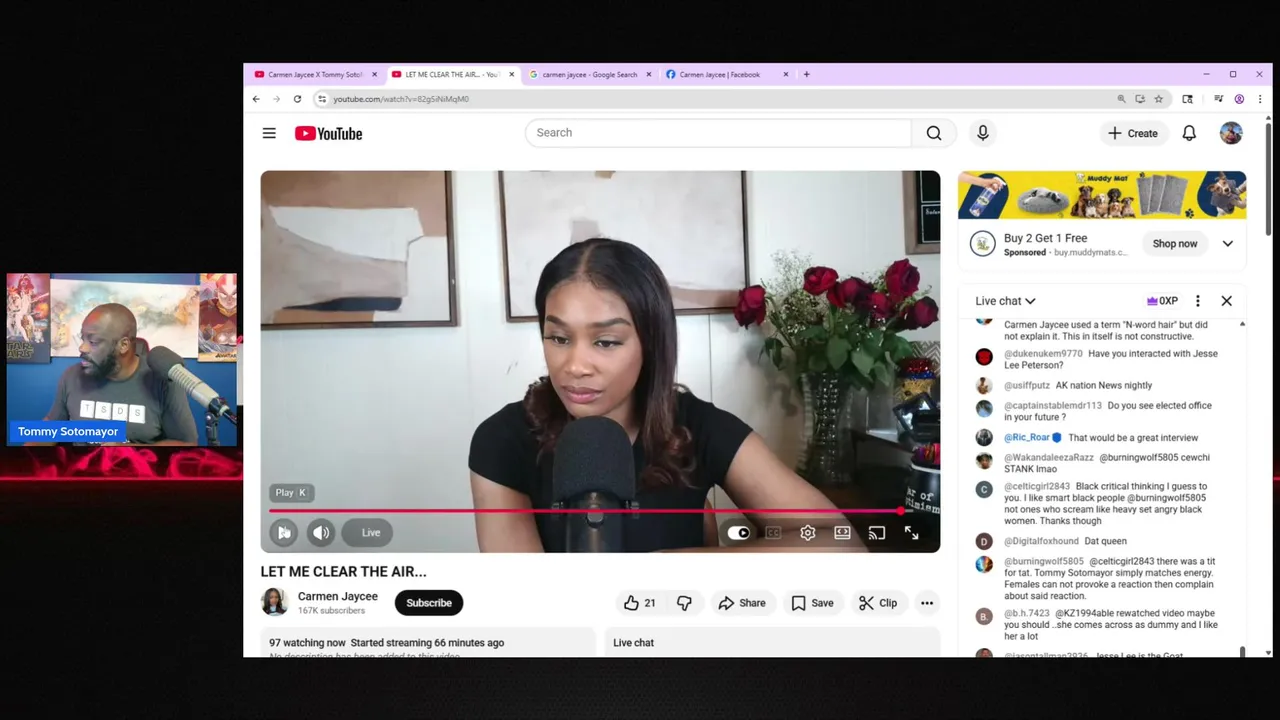This screenshot has width=1280, height=720.
Task: Open the player settings gear
Action: tap(808, 533)
